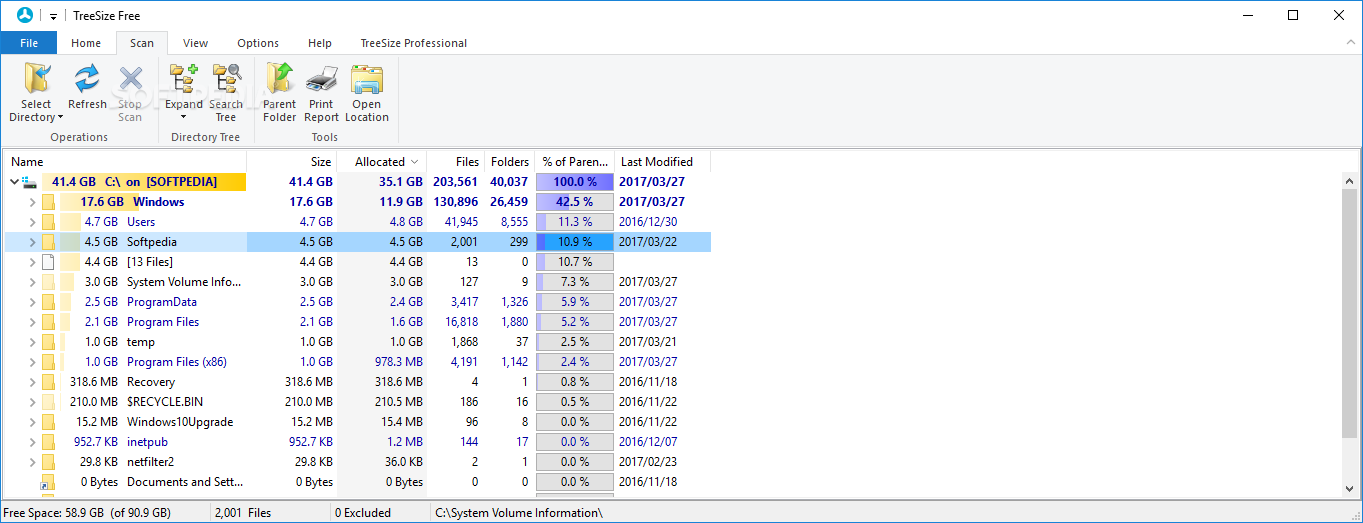1363x523 pixels.
Task: Sort by the Files column header
Action: (456, 161)
